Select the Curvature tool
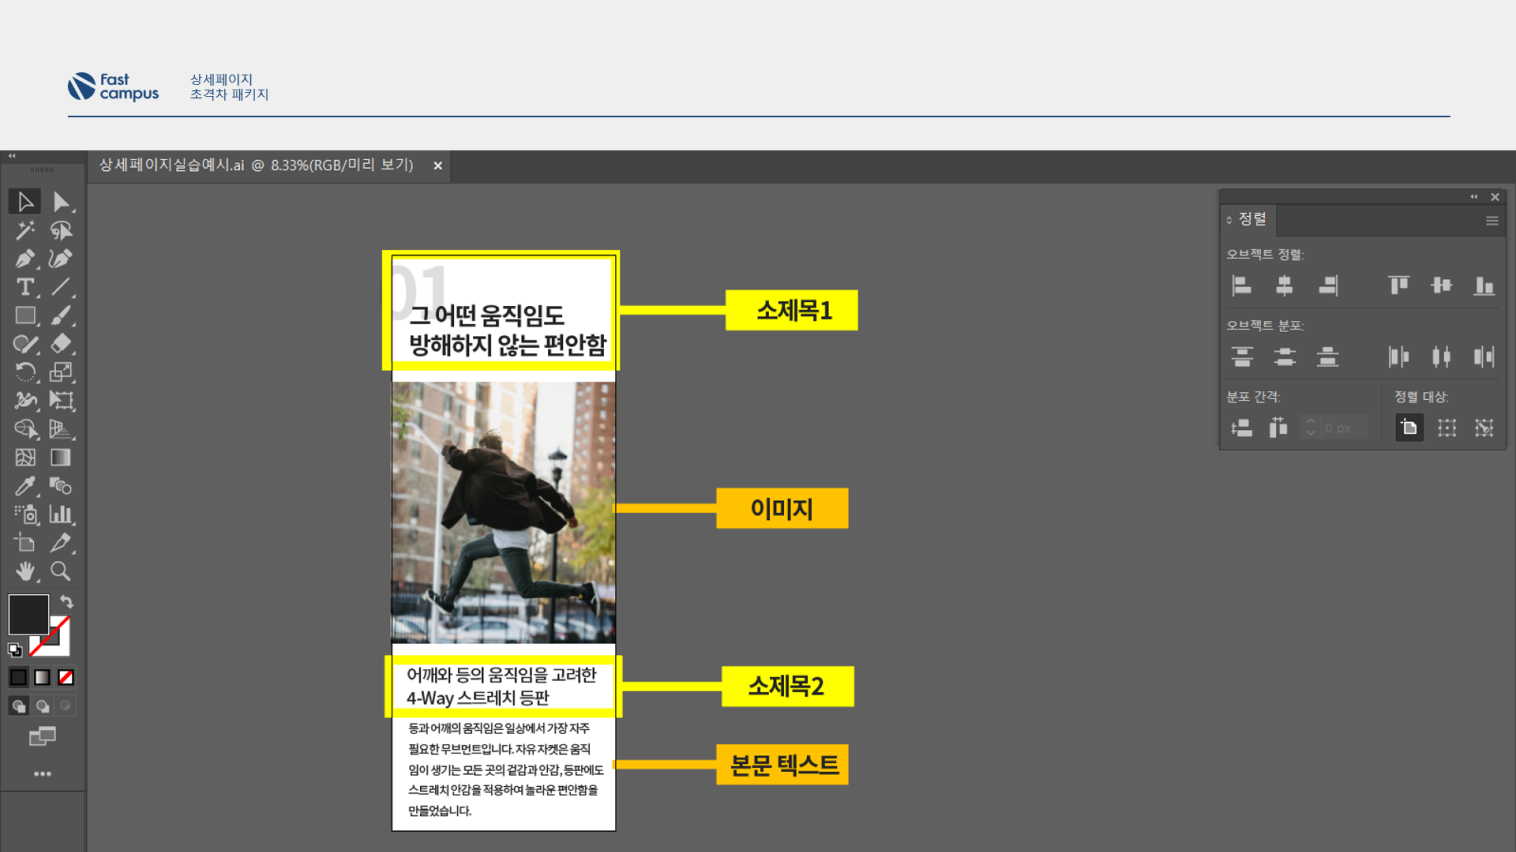Viewport: 1516px width, 852px height. pyautogui.click(x=61, y=259)
